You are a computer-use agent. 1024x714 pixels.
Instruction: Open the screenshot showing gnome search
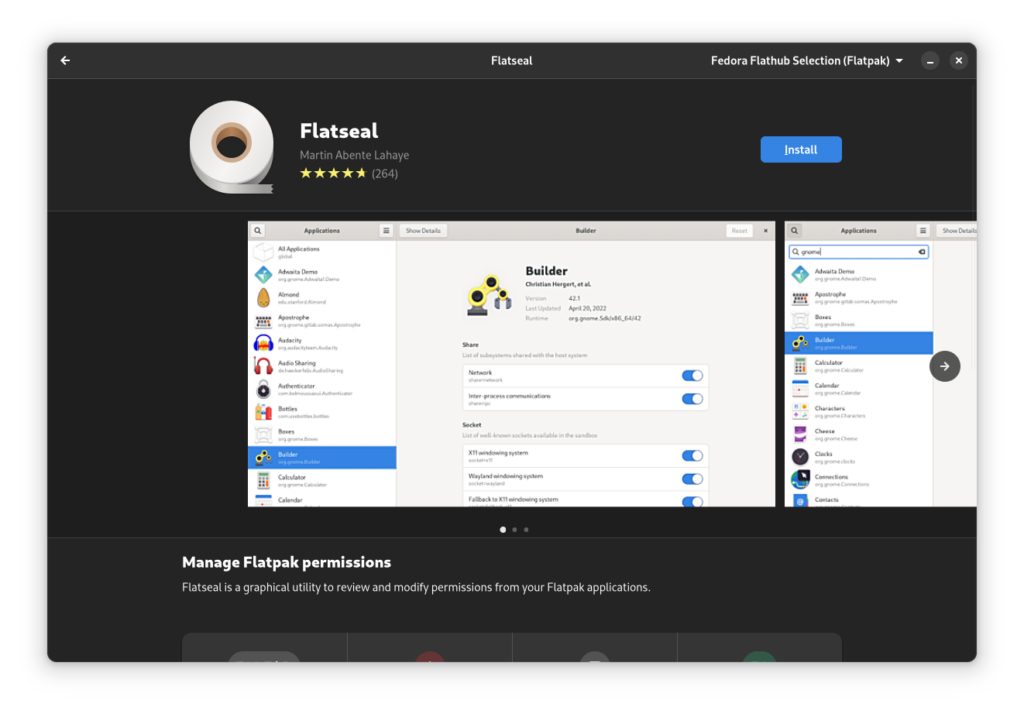[x=880, y=364]
